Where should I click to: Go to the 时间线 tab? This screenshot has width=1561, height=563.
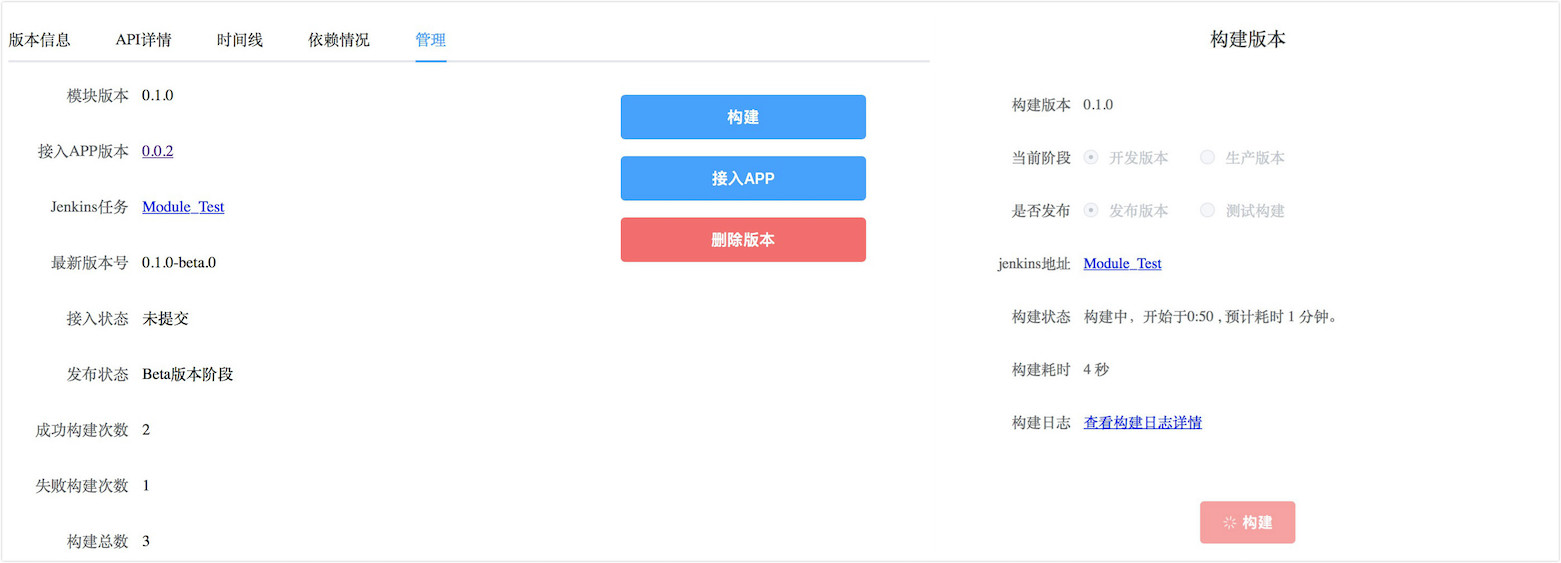pos(240,40)
